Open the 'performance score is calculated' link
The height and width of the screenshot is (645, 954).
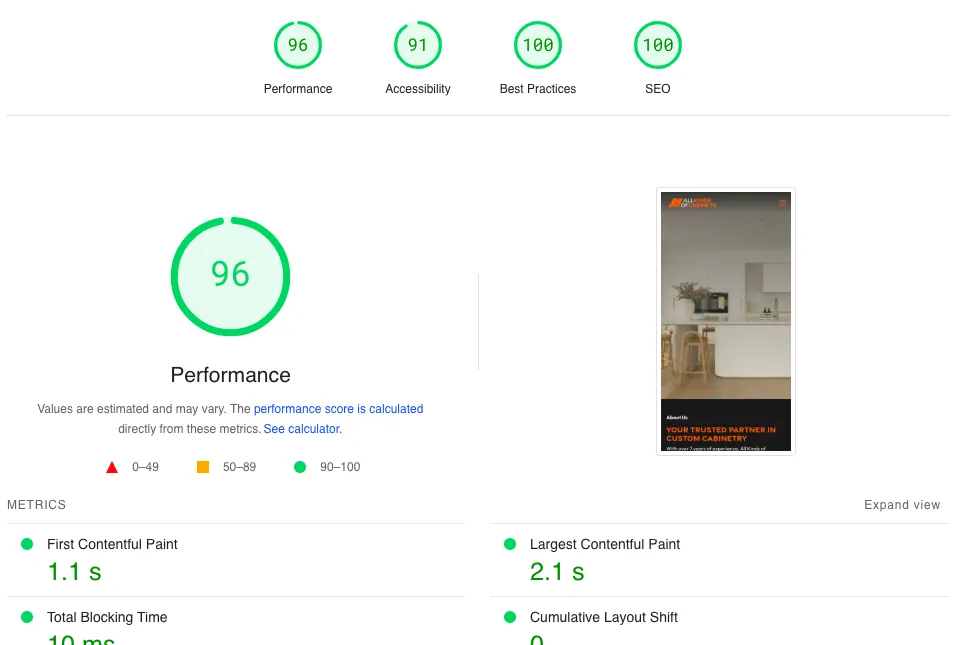[338, 409]
